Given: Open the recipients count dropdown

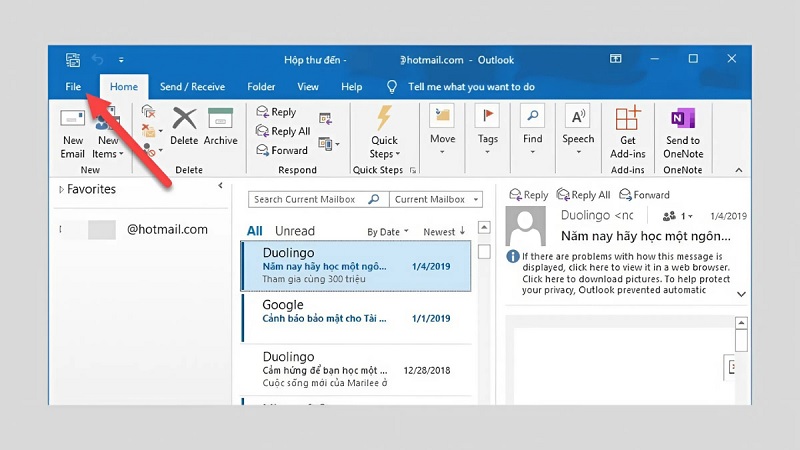Looking at the screenshot, I should [x=678, y=216].
